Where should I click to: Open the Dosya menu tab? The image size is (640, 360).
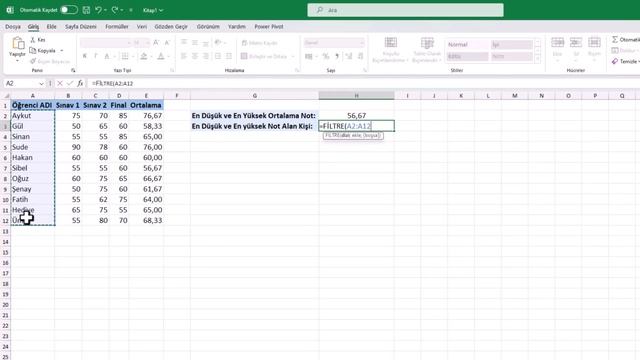[x=13, y=27]
